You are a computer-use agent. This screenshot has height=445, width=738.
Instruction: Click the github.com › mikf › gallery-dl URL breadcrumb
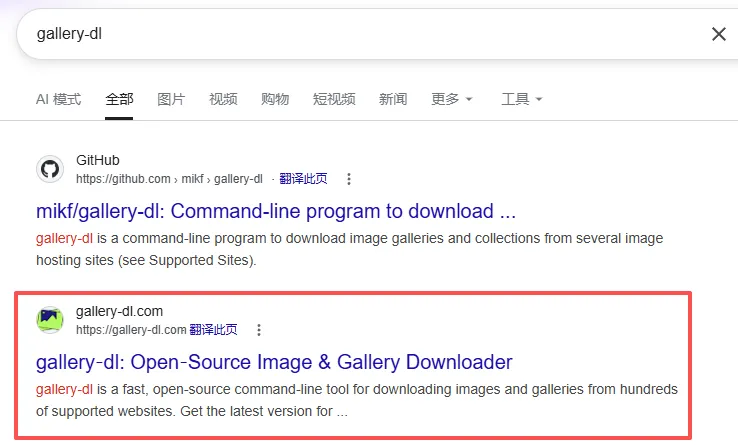(169, 179)
